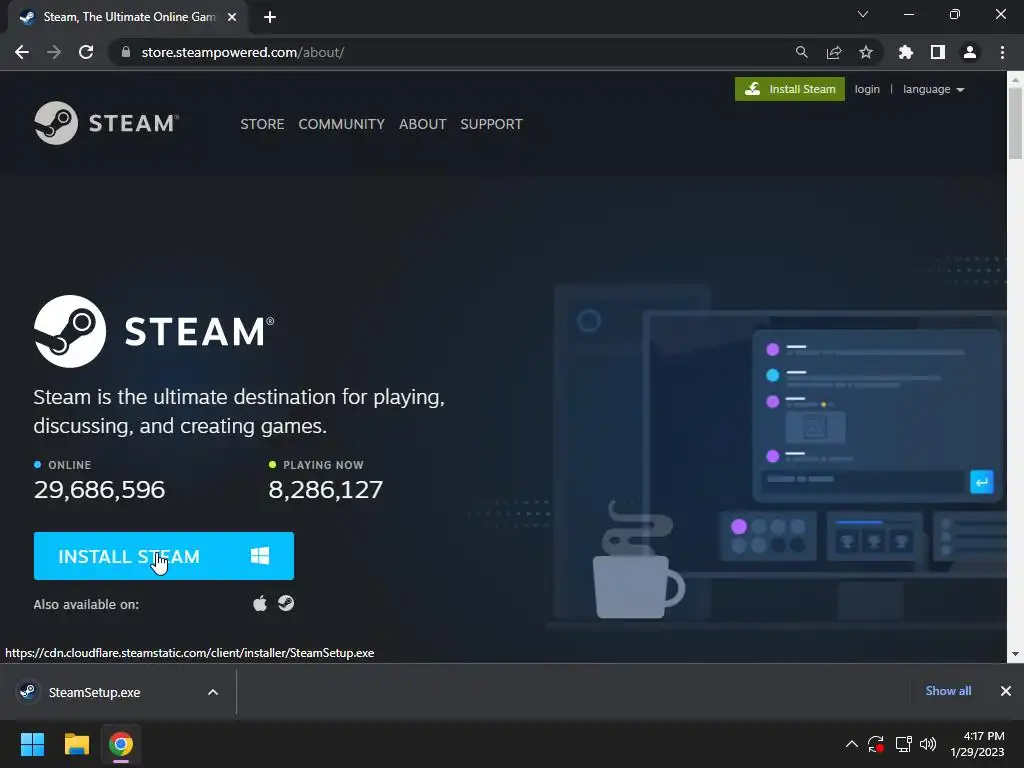Screen dimensions: 1024x768
Task: Open network settings tray icon
Action: coord(903,744)
